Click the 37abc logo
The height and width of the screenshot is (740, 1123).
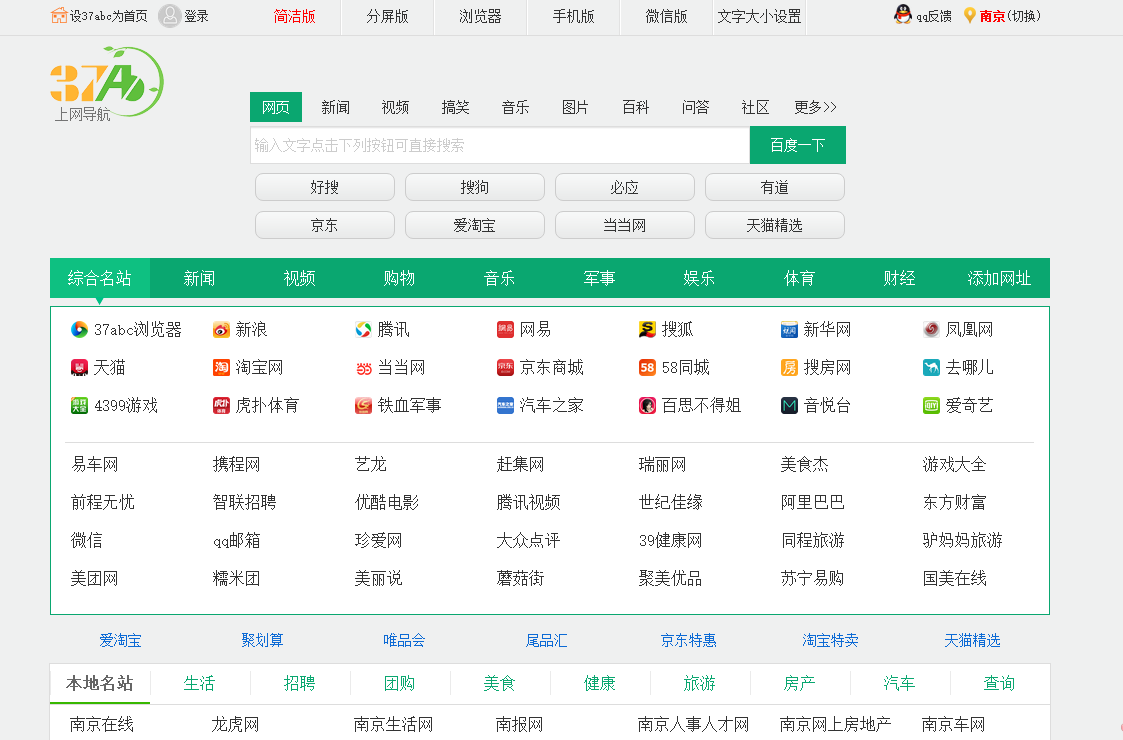[107, 84]
